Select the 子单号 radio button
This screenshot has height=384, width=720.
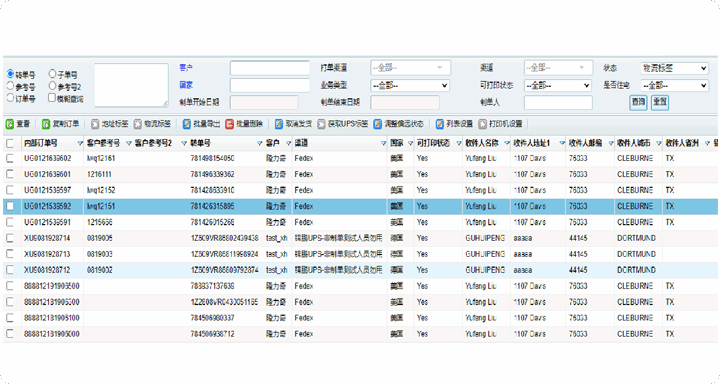tap(52, 73)
